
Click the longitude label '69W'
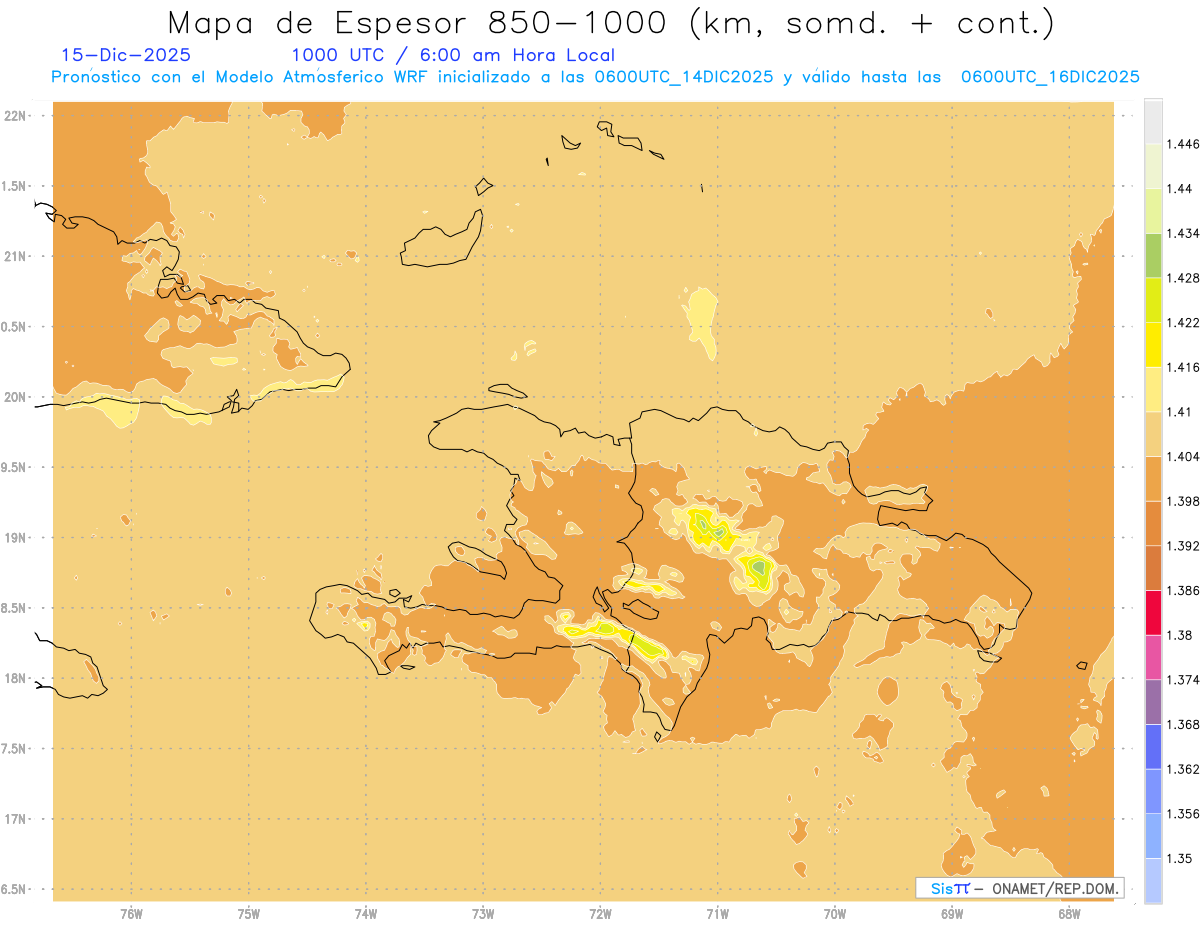click(x=952, y=914)
